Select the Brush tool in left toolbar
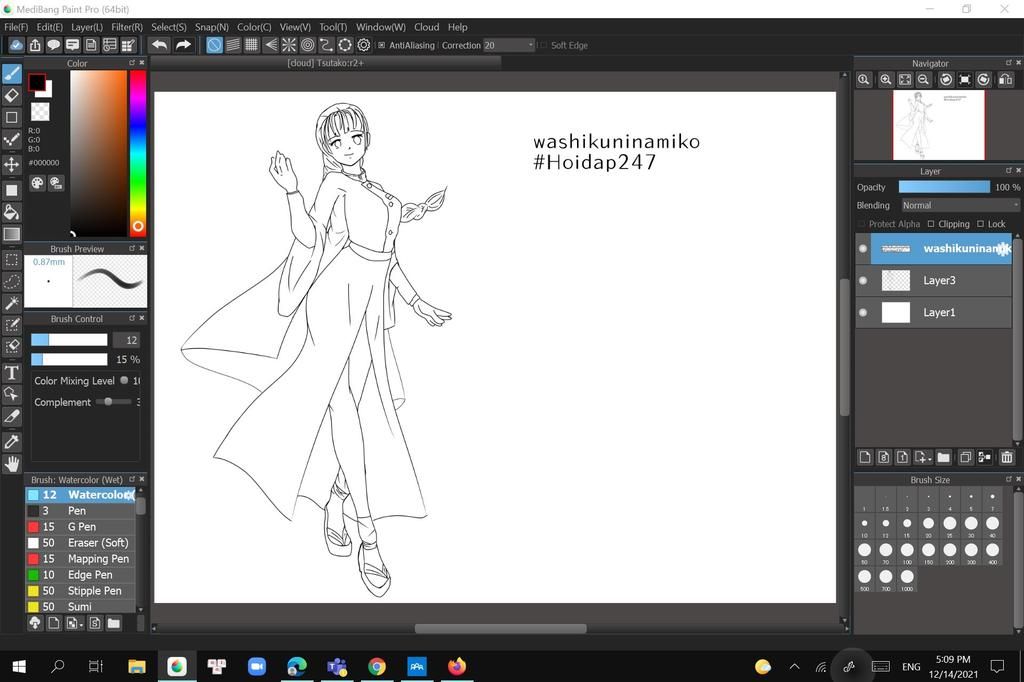The height and width of the screenshot is (682, 1024). tap(12, 73)
